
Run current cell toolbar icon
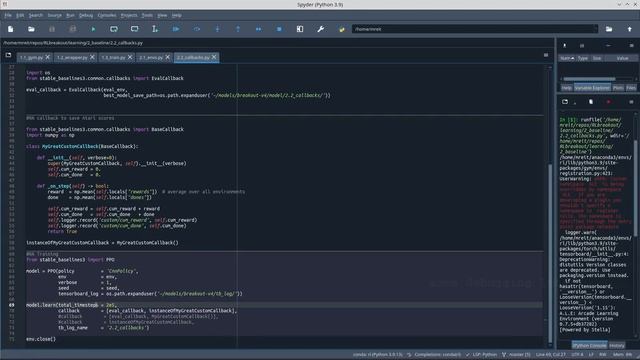[x=114, y=29]
